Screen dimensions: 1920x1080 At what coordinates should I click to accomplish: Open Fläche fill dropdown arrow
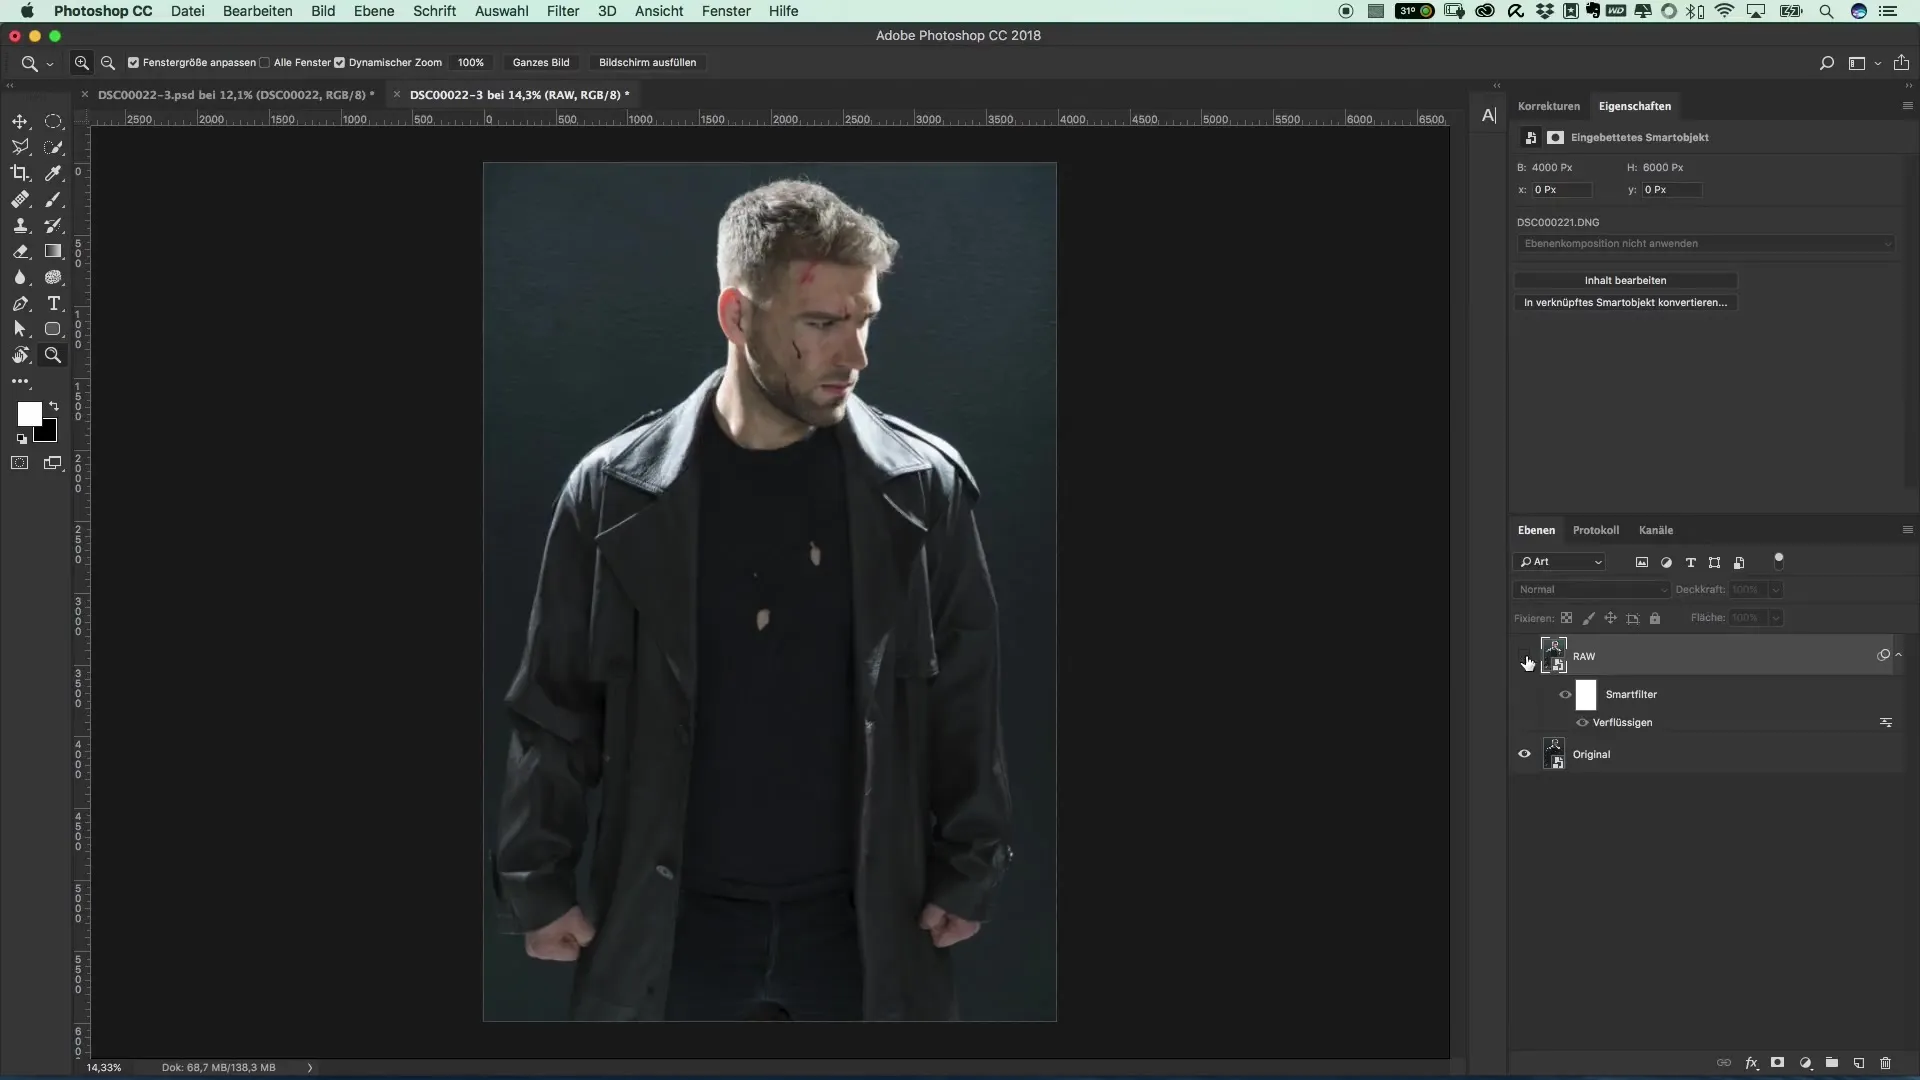[1776, 618]
